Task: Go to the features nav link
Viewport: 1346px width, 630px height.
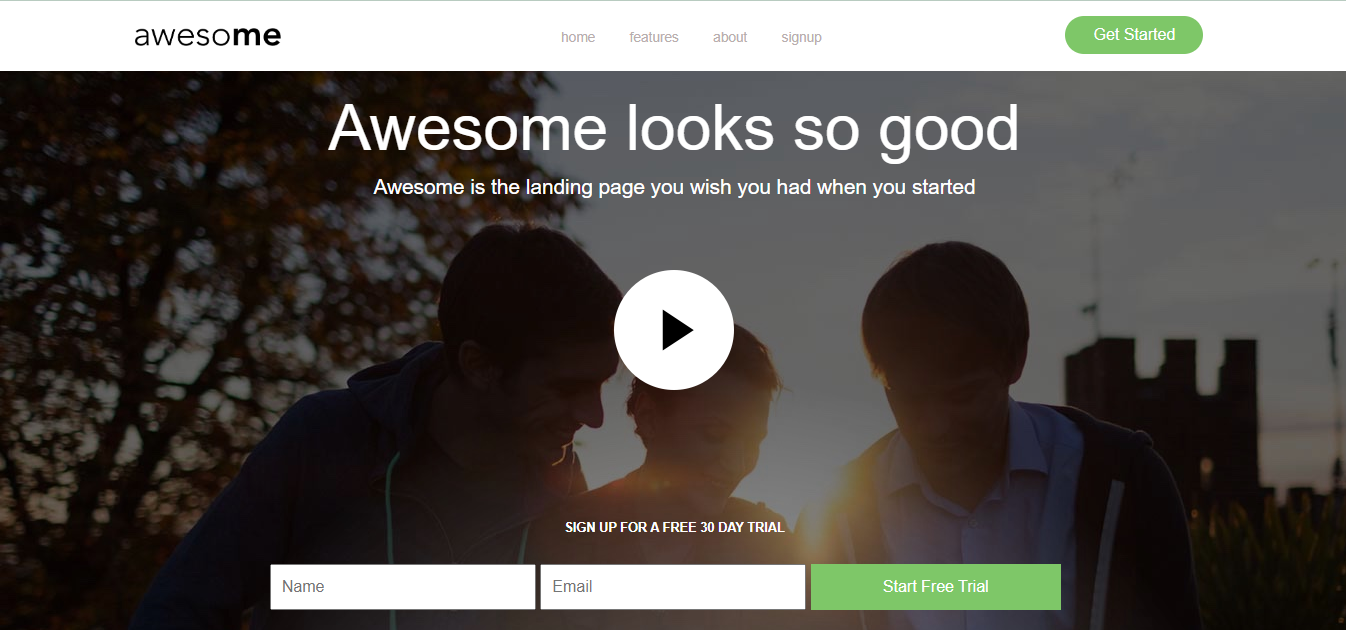Action: pyautogui.click(x=654, y=37)
